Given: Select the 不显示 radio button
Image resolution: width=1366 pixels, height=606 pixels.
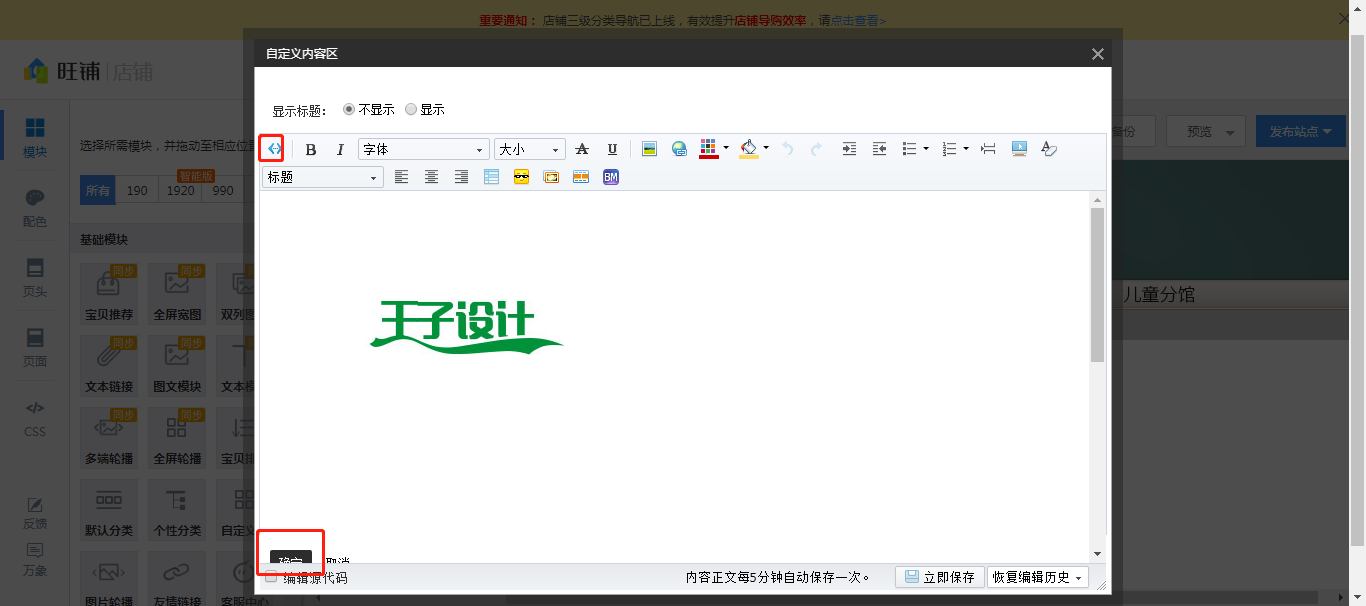Looking at the screenshot, I should pos(349,110).
